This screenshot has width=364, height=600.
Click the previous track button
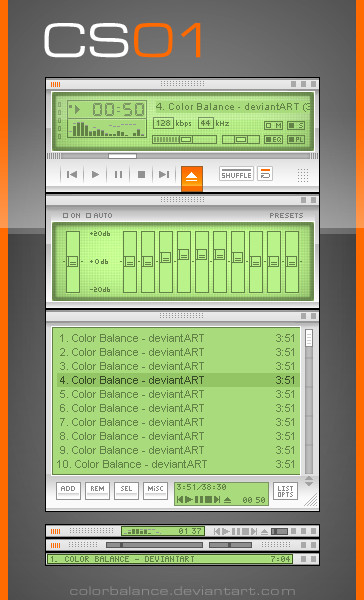[72, 174]
